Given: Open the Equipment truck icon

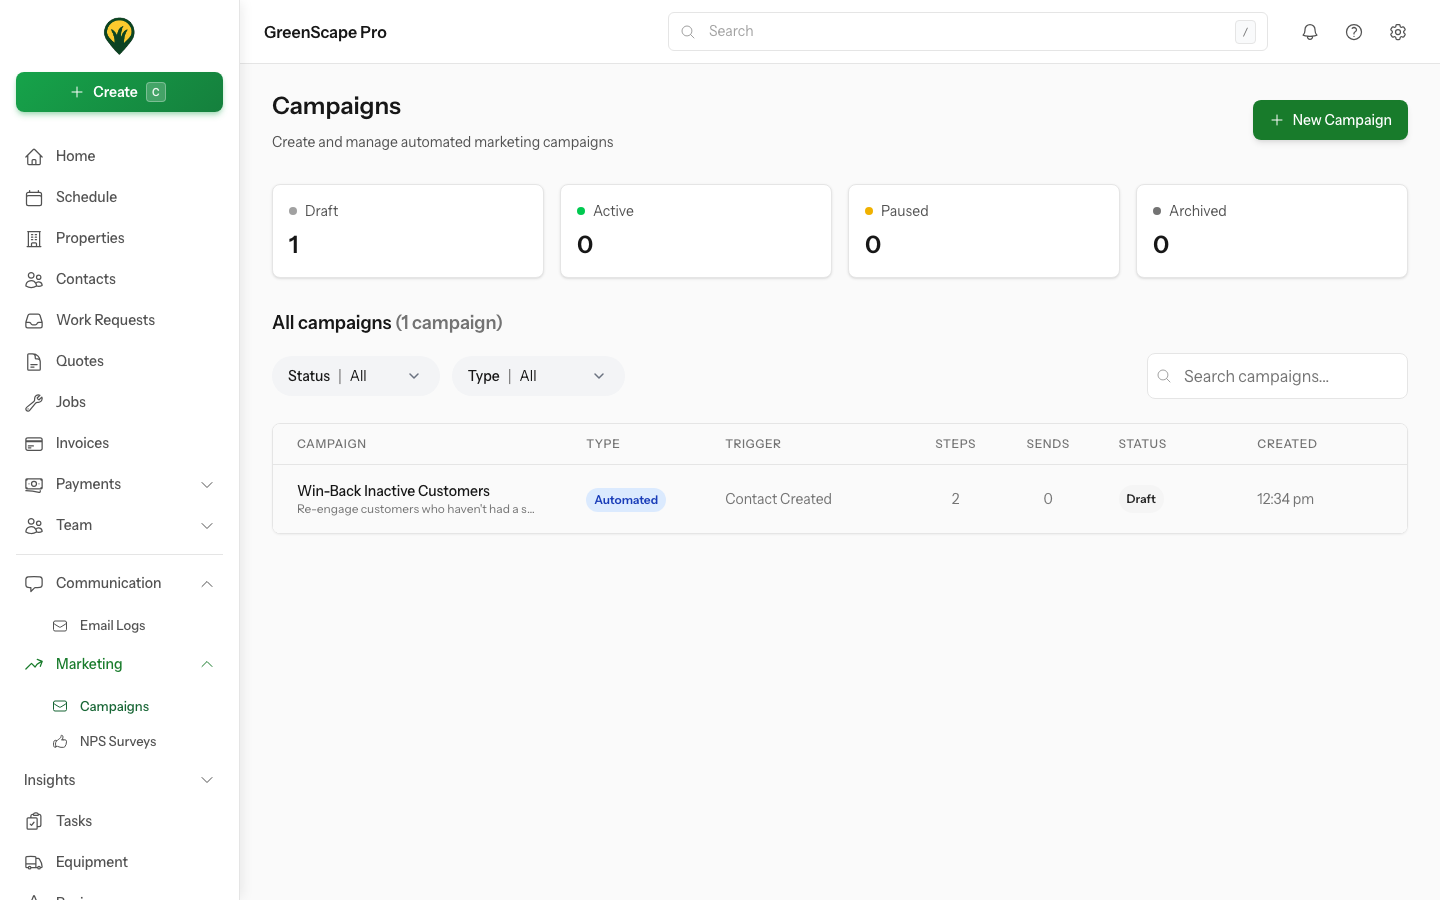Looking at the screenshot, I should click(34, 861).
